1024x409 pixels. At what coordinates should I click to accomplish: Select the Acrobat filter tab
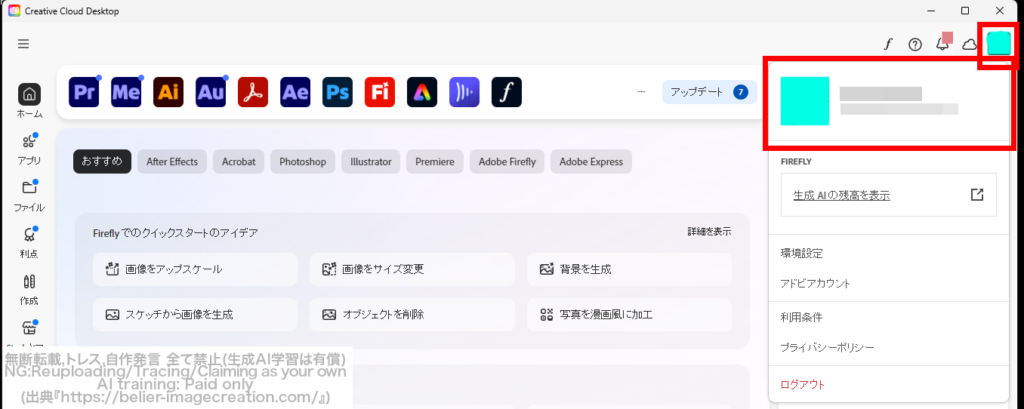click(238, 161)
